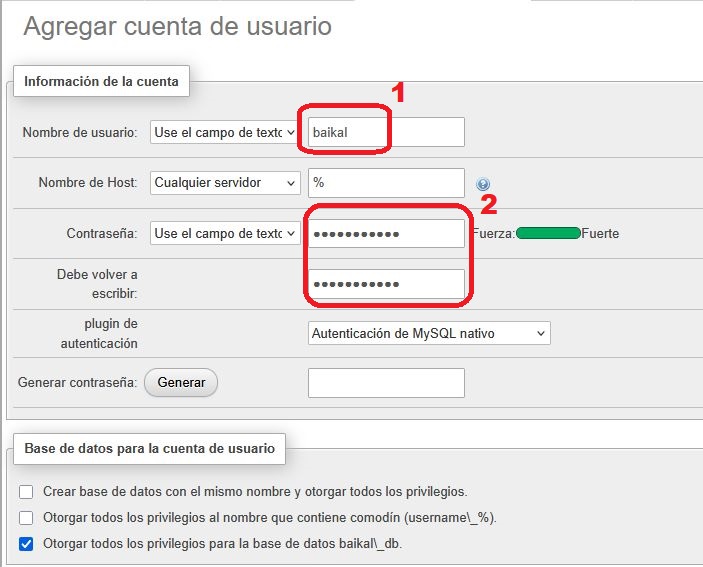The width and height of the screenshot is (703, 567).
Task: Click the blue help icon beside the host field
Action: (x=483, y=184)
